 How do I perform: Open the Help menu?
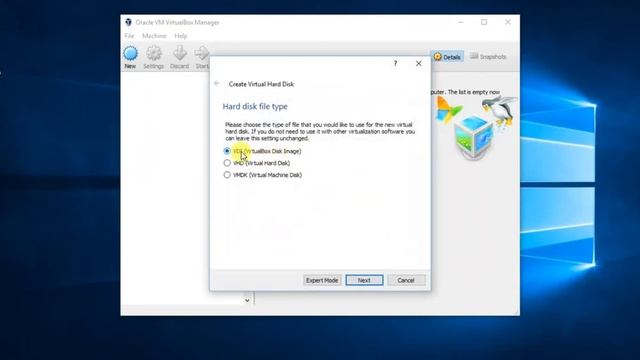tap(181, 36)
